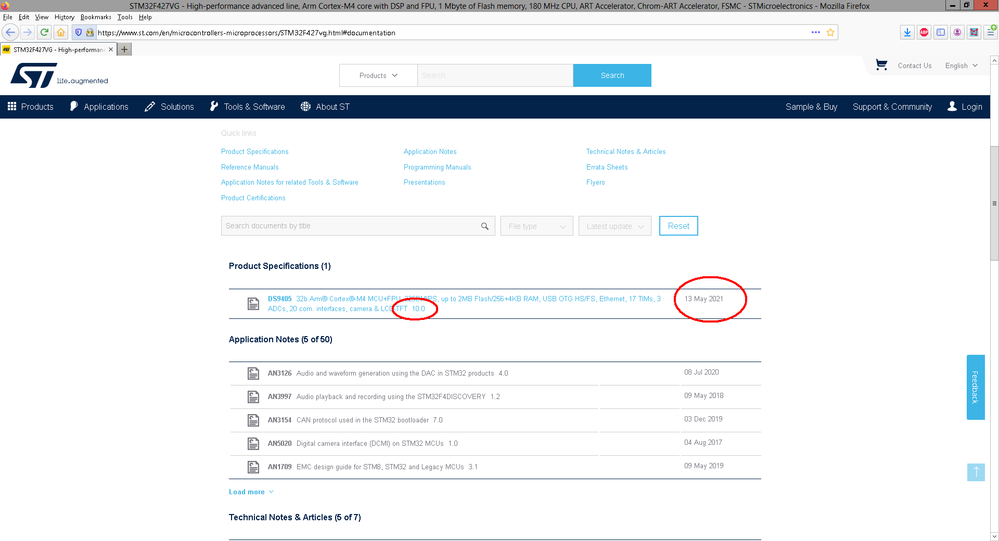Viewport: 999px width, 541px height.
Task: Open the Latest update filter dropdown
Action: pos(615,226)
